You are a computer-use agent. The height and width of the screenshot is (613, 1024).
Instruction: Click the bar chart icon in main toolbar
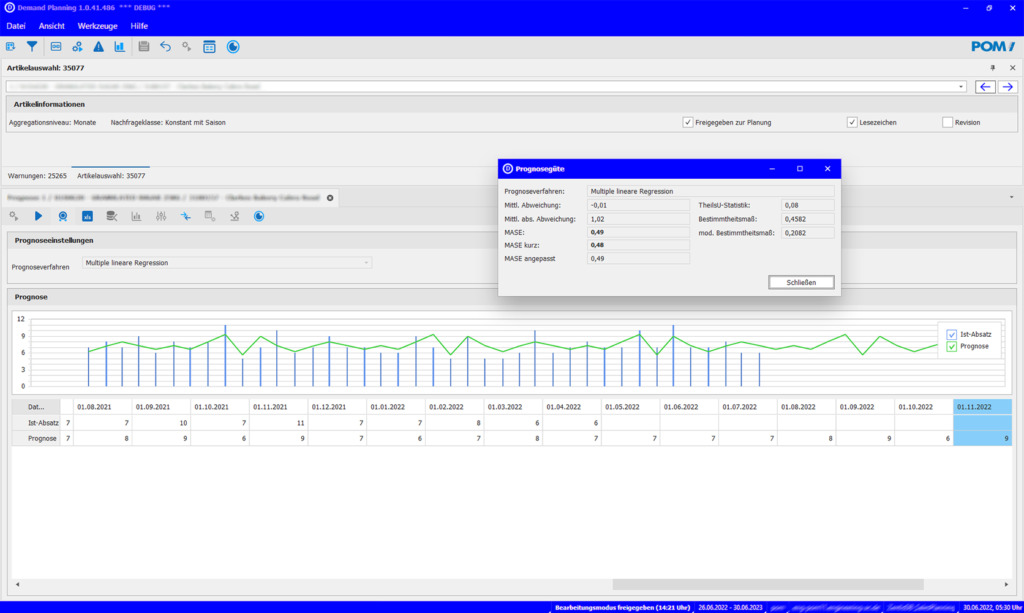pos(120,46)
